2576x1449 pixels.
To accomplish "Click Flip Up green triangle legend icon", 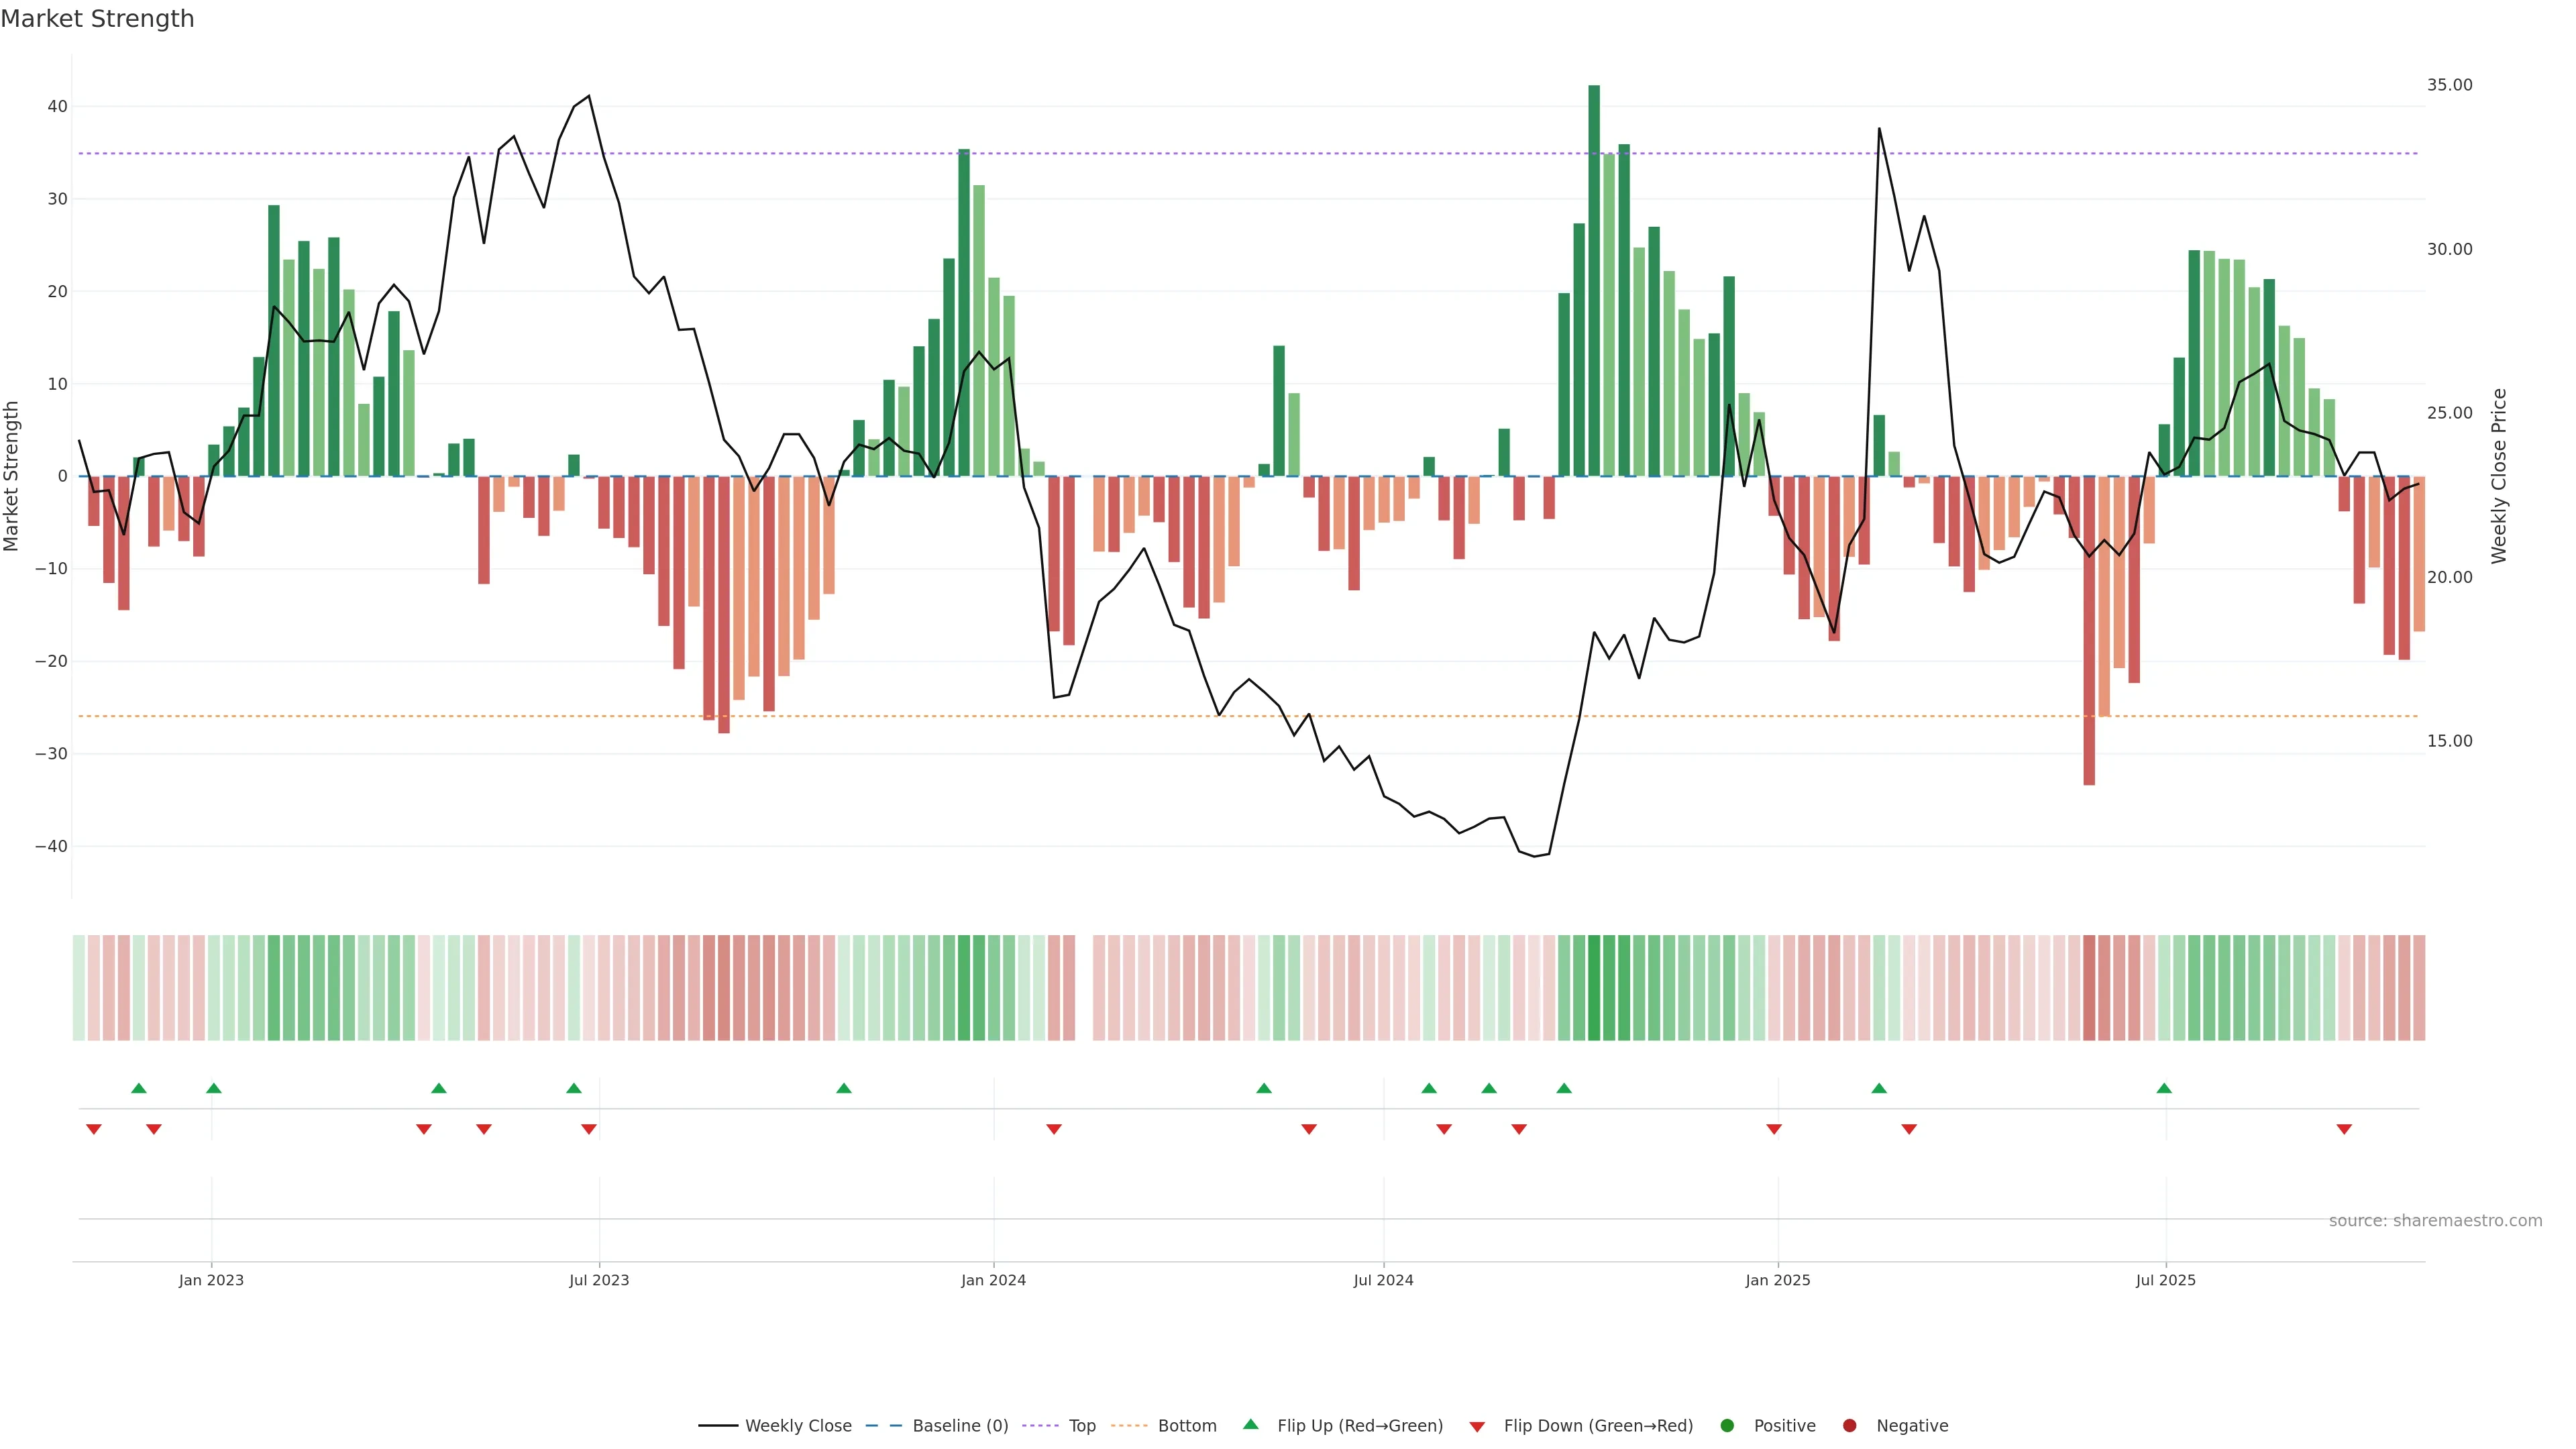I will coord(1250,1424).
